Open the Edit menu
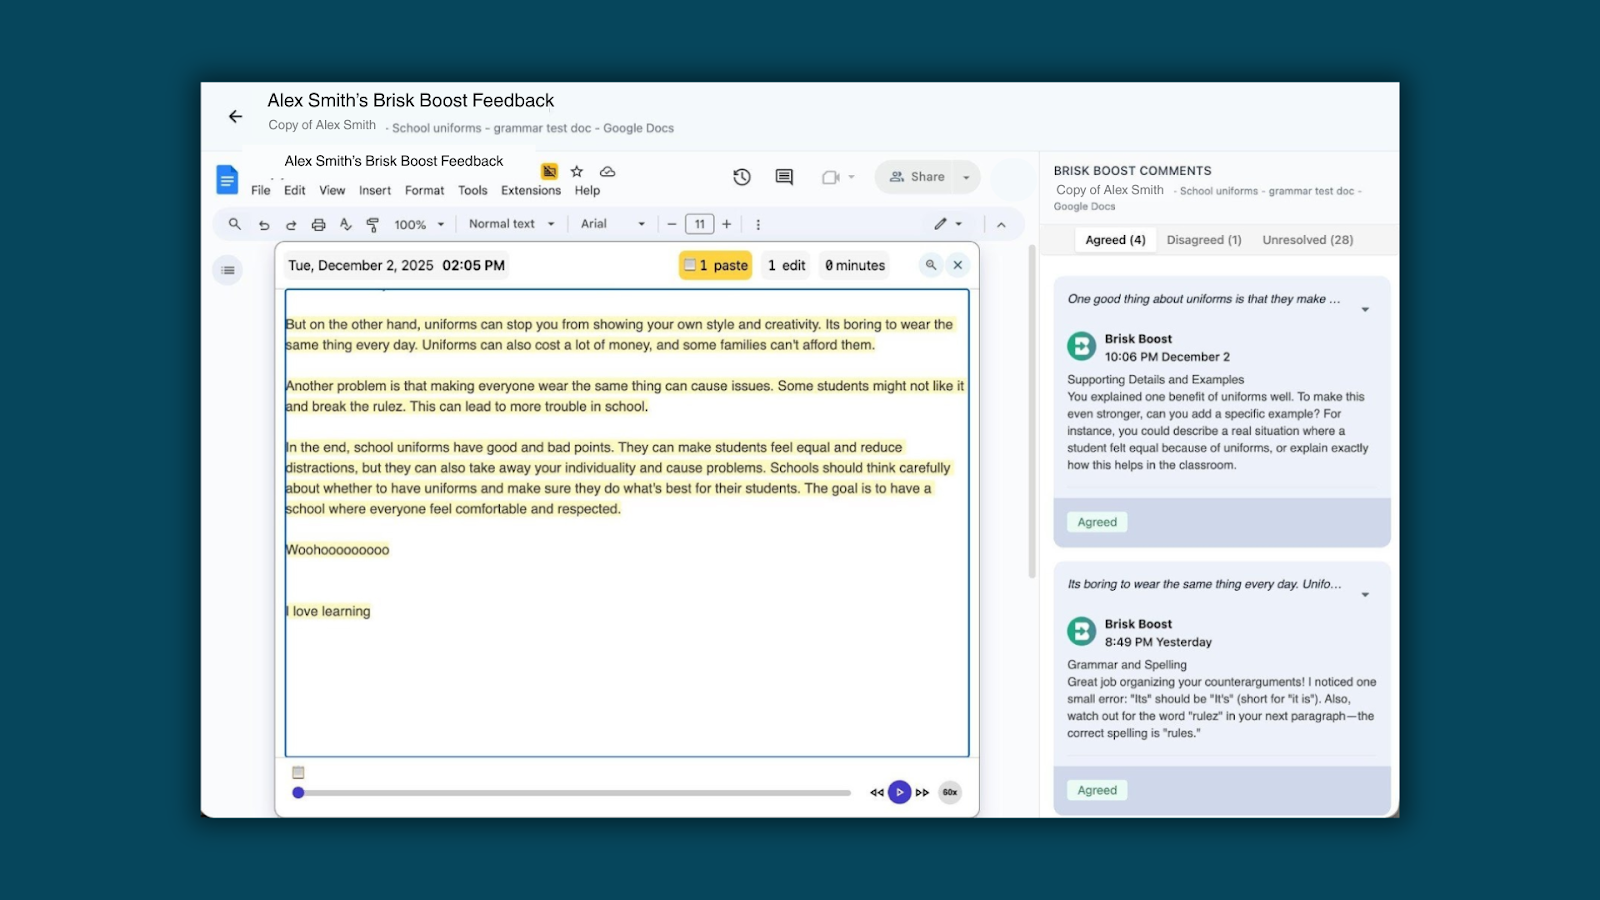Image resolution: width=1600 pixels, height=900 pixels. 295,190
